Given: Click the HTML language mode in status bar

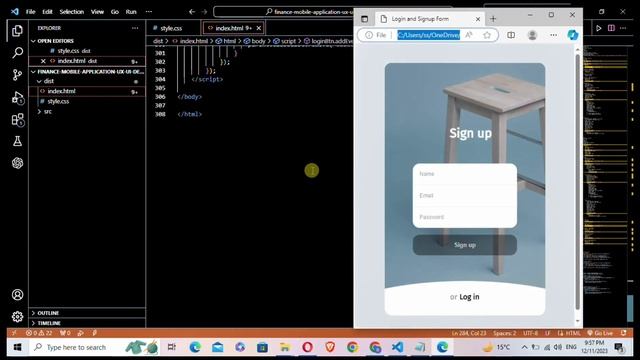Looking at the screenshot, I should [572, 333].
